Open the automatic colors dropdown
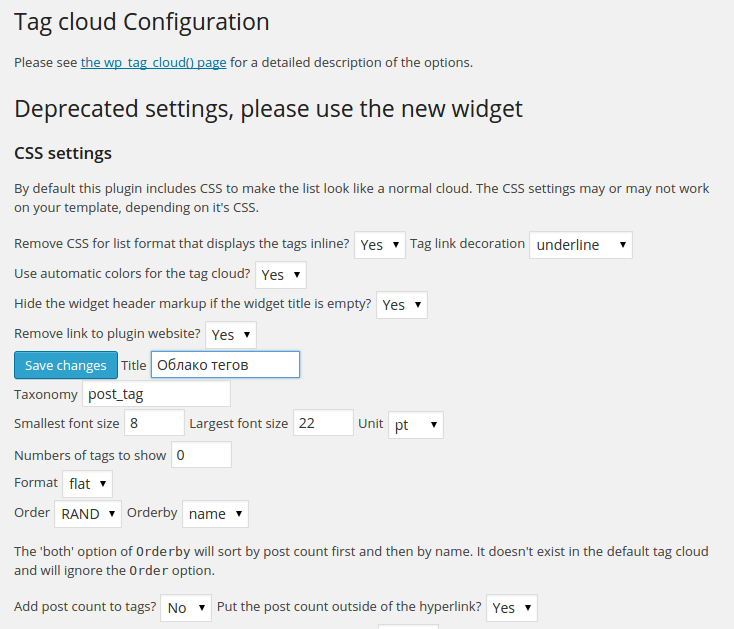 pos(281,274)
